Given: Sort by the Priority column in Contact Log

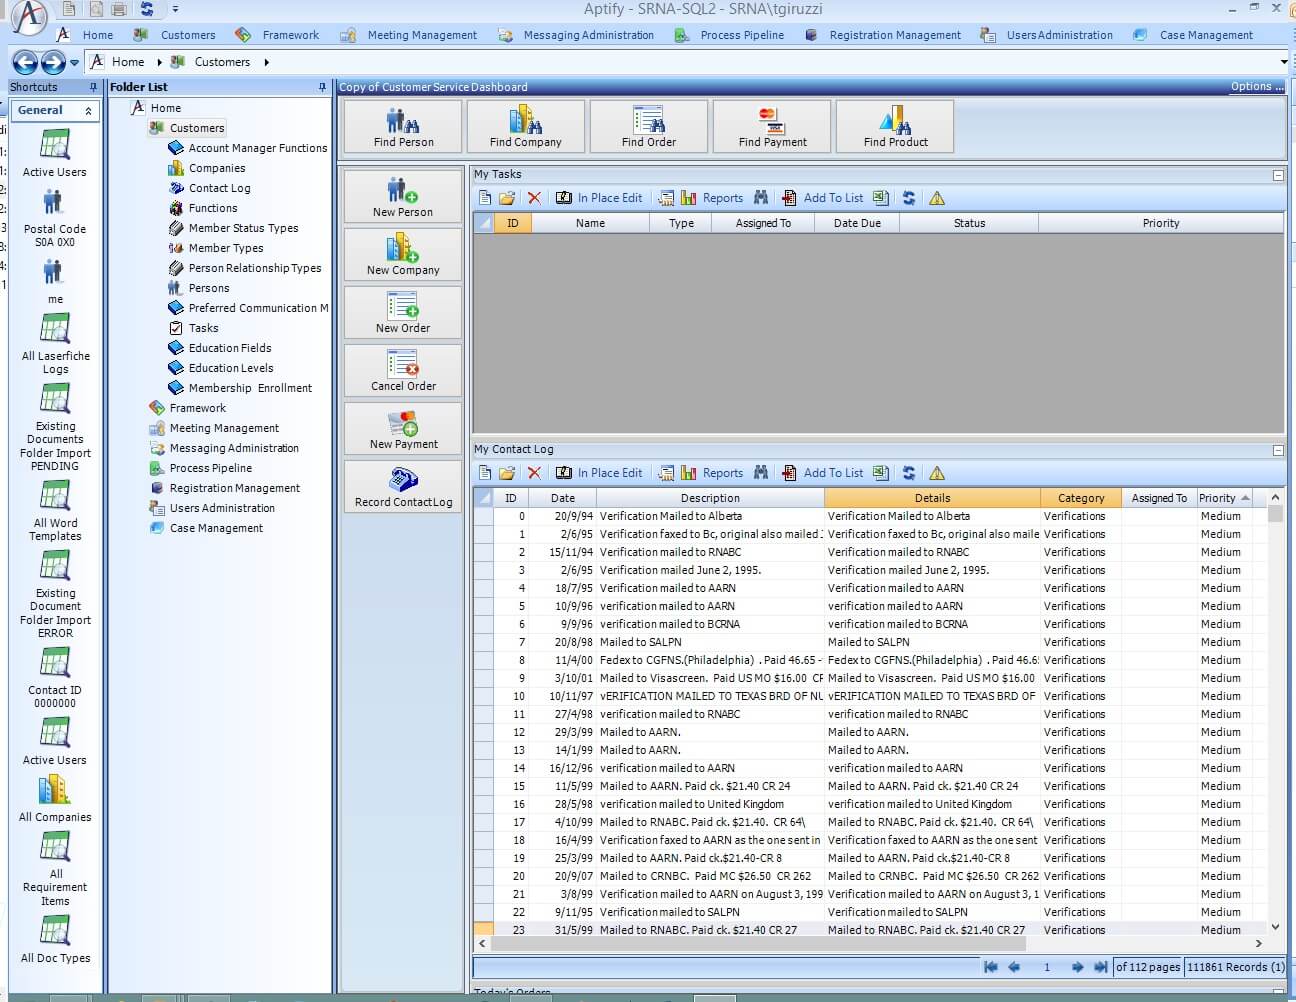Looking at the screenshot, I should [1224, 498].
